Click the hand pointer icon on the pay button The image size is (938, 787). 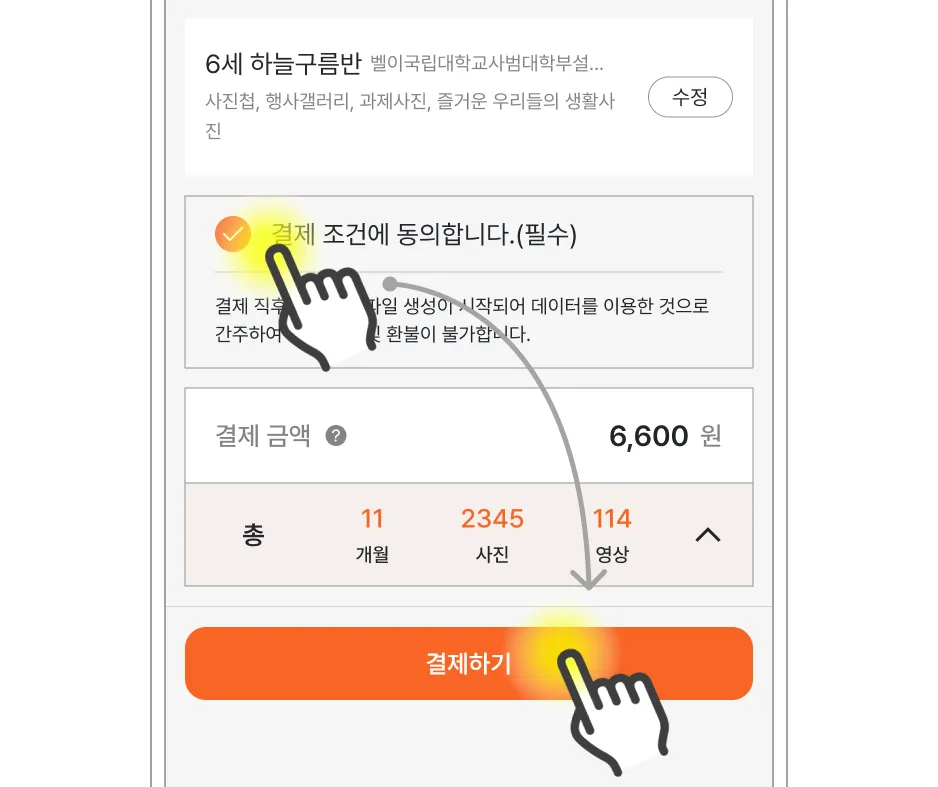[x=613, y=712]
